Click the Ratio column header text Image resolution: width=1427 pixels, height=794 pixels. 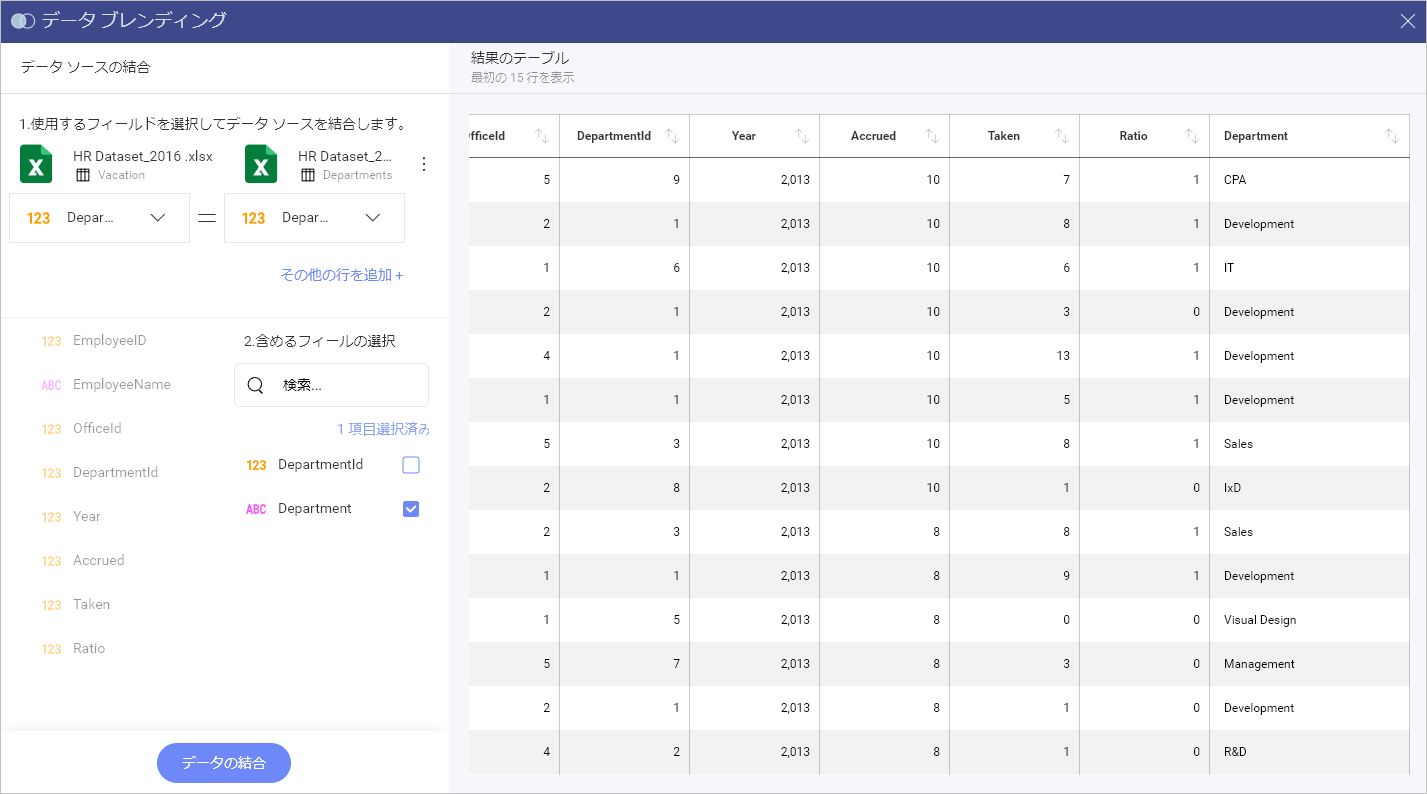1134,136
